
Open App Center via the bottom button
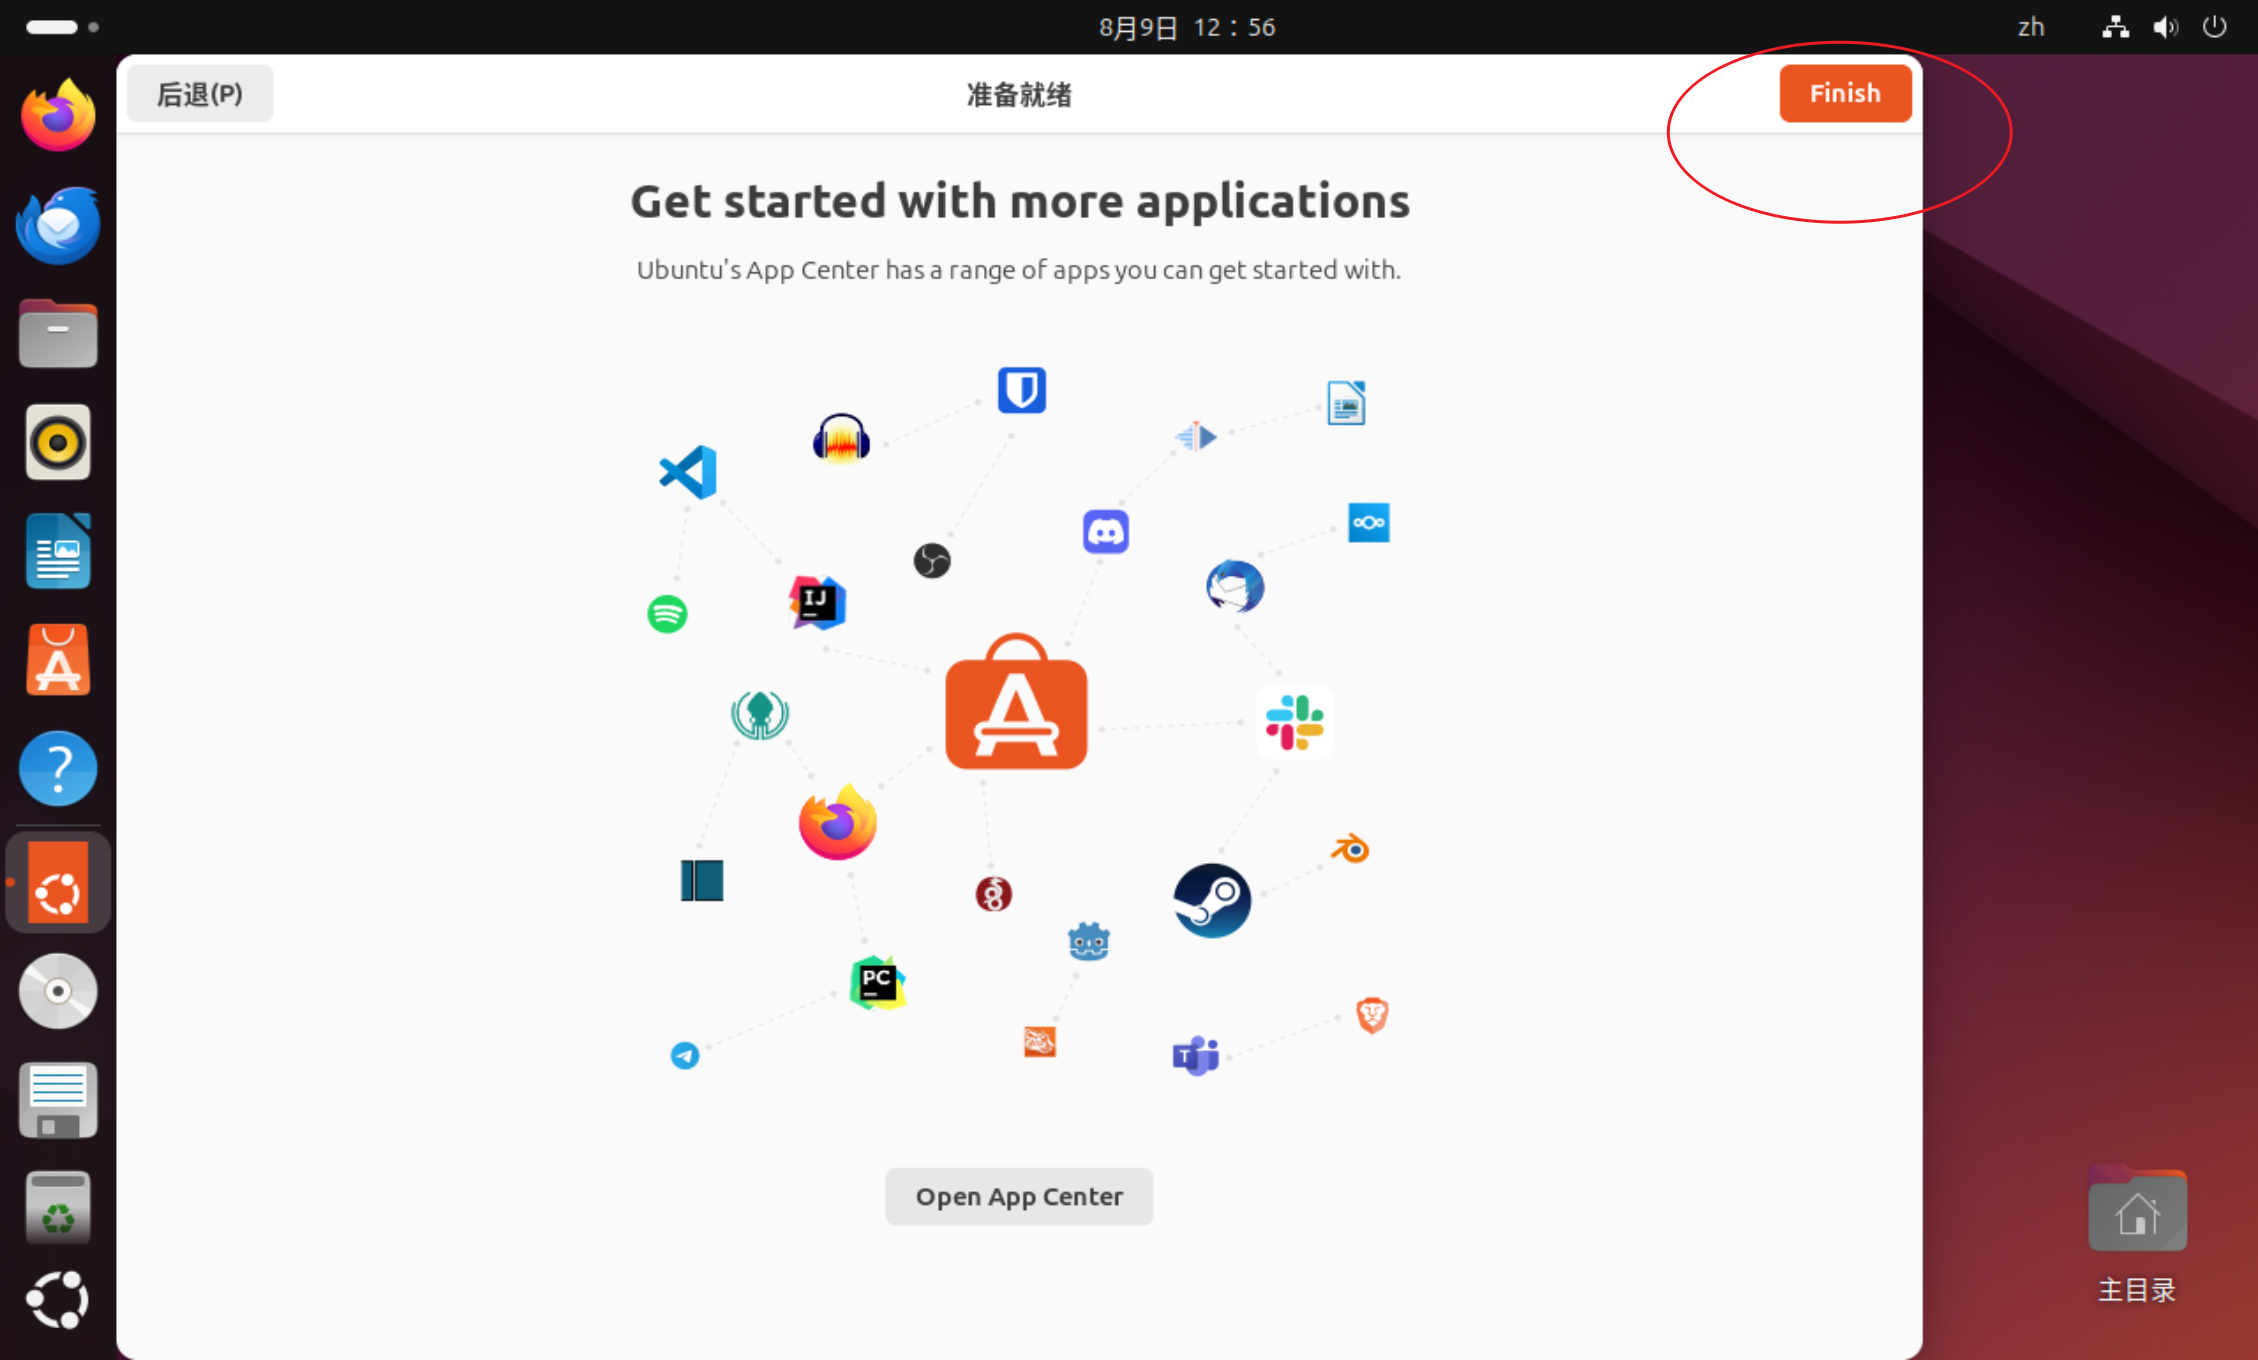coord(1019,1196)
